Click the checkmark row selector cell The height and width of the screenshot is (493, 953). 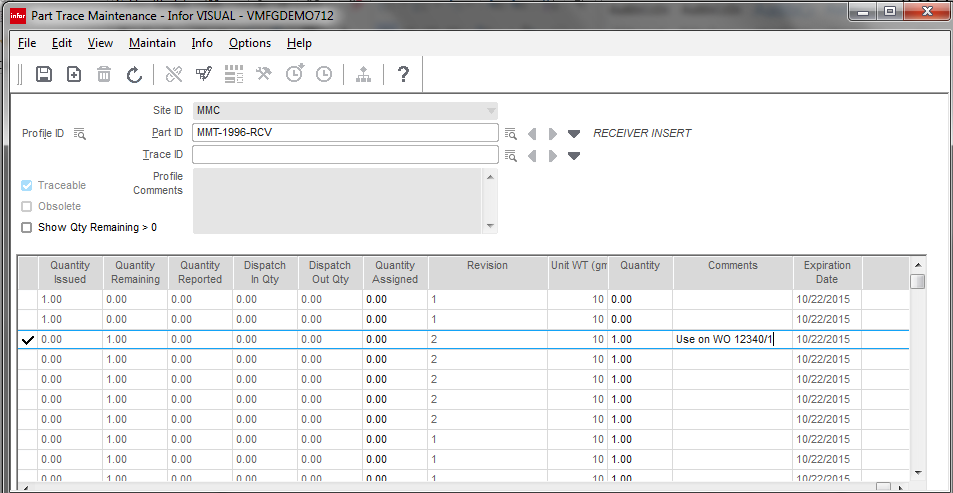28,340
